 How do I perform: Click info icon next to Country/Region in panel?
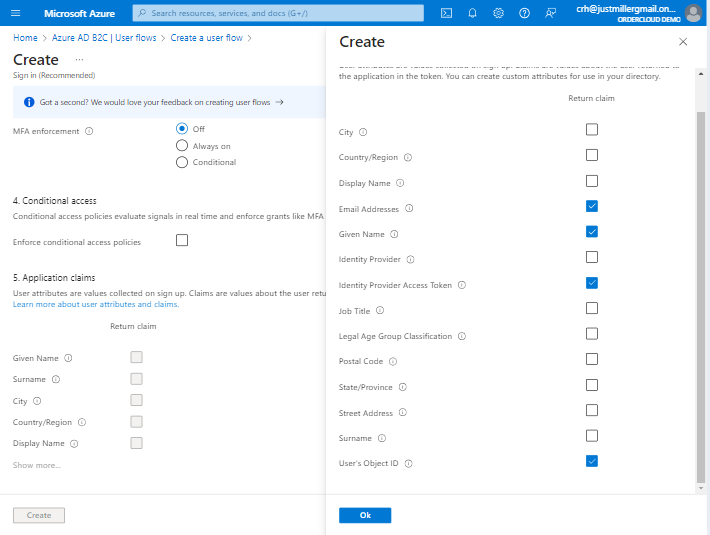click(408, 158)
